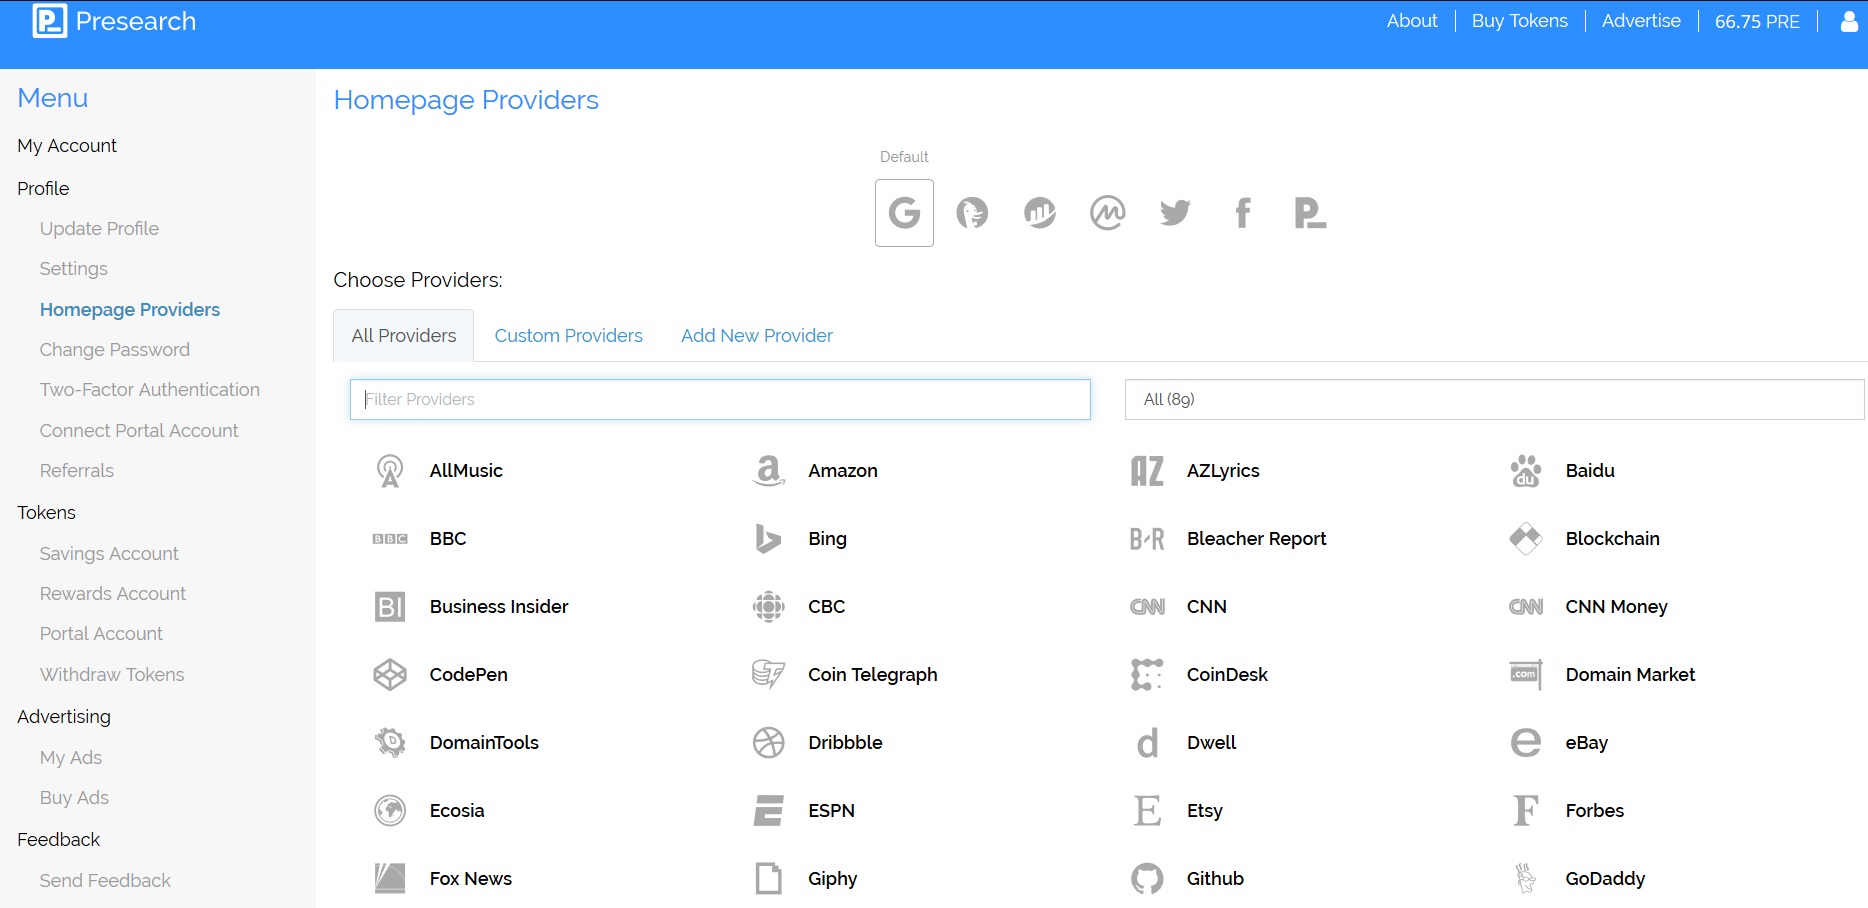The image size is (1868, 908).
Task: Click the Dribbble basketball icon
Action: coord(768,743)
